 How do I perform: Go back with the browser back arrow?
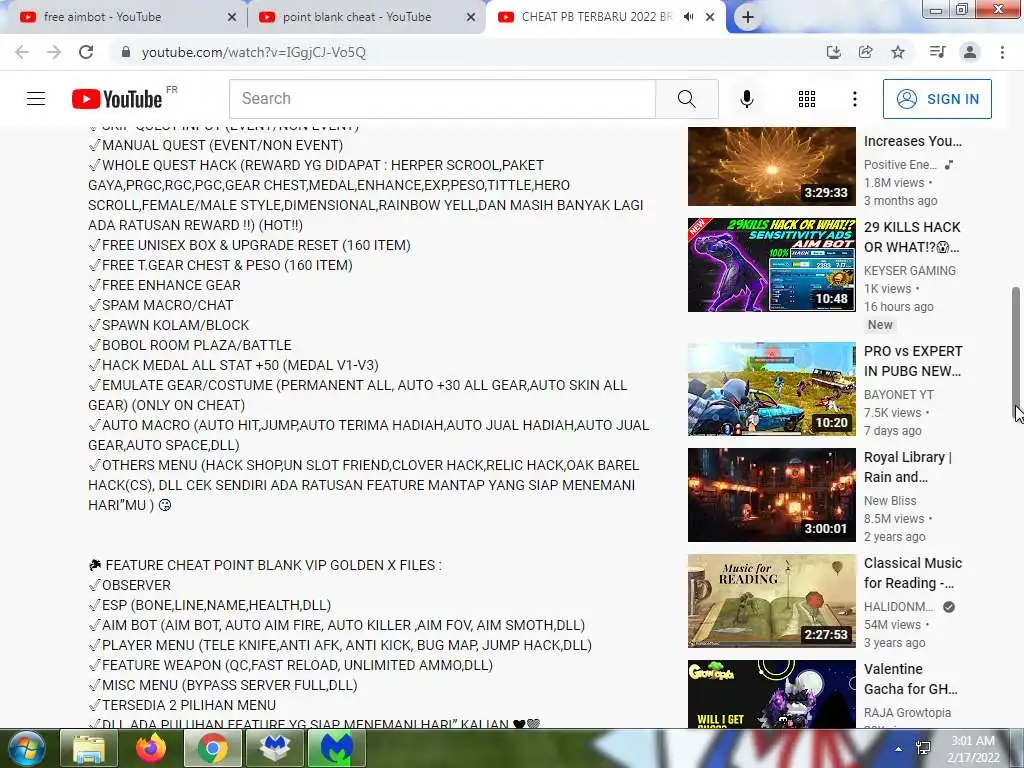(22, 52)
